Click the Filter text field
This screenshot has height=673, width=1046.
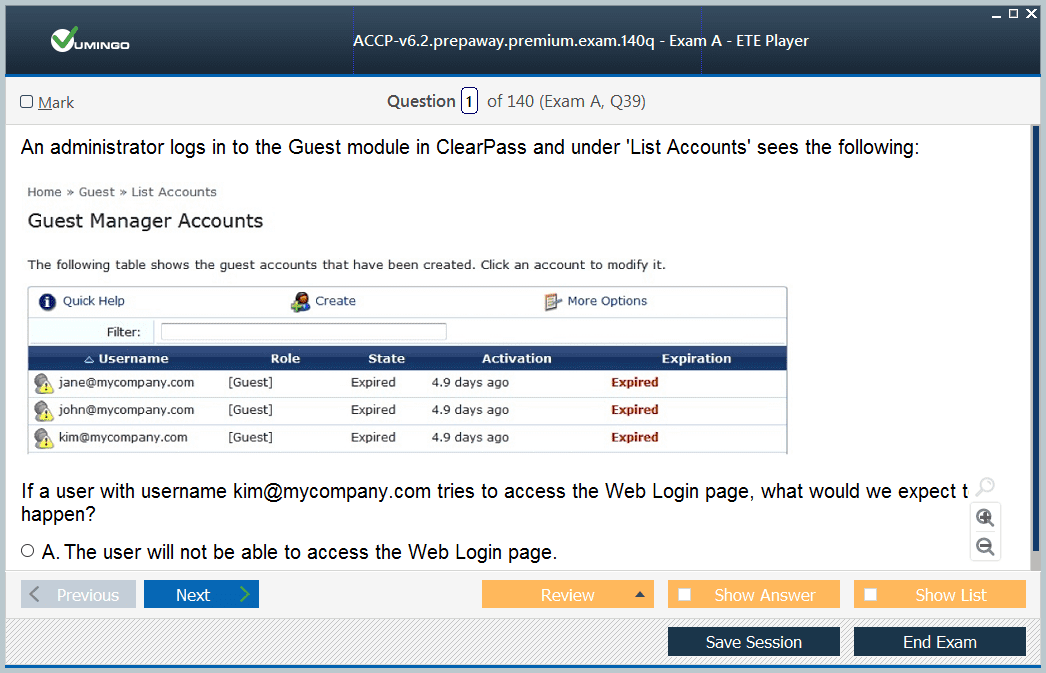coord(304,331)
